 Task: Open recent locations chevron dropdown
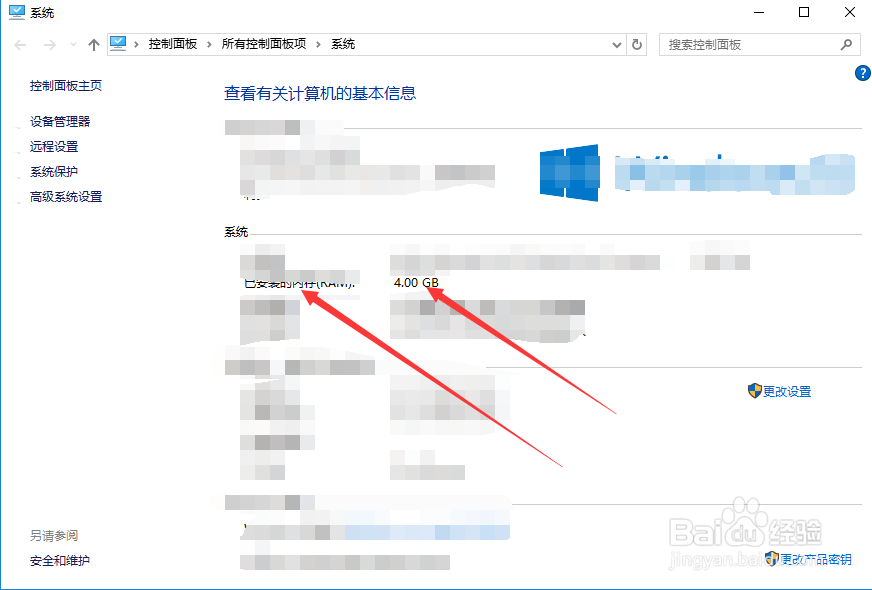pyautogui.click(x=72, y=44)
